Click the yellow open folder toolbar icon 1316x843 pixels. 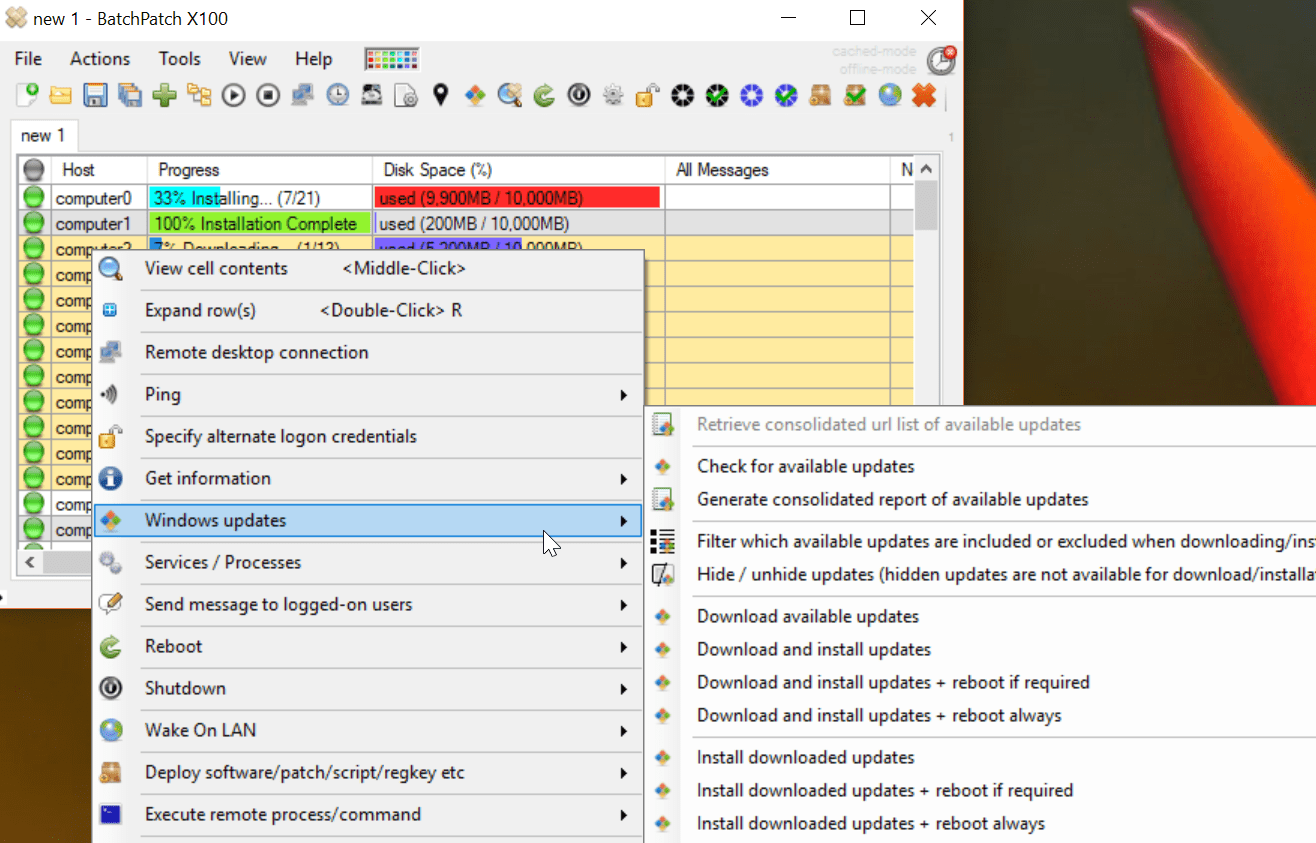(61, 95)
